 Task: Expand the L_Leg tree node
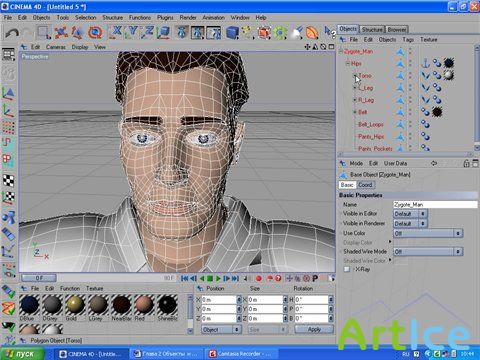click(x=355, y=88)
